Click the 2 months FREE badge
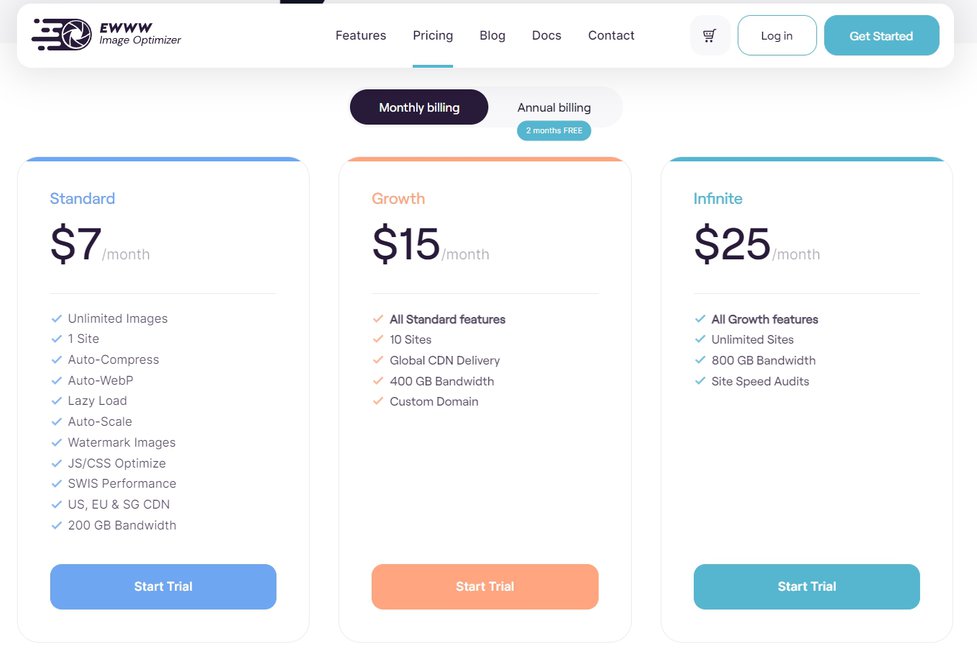Screen dimensions: 977x652 click(x=554, y=131)
